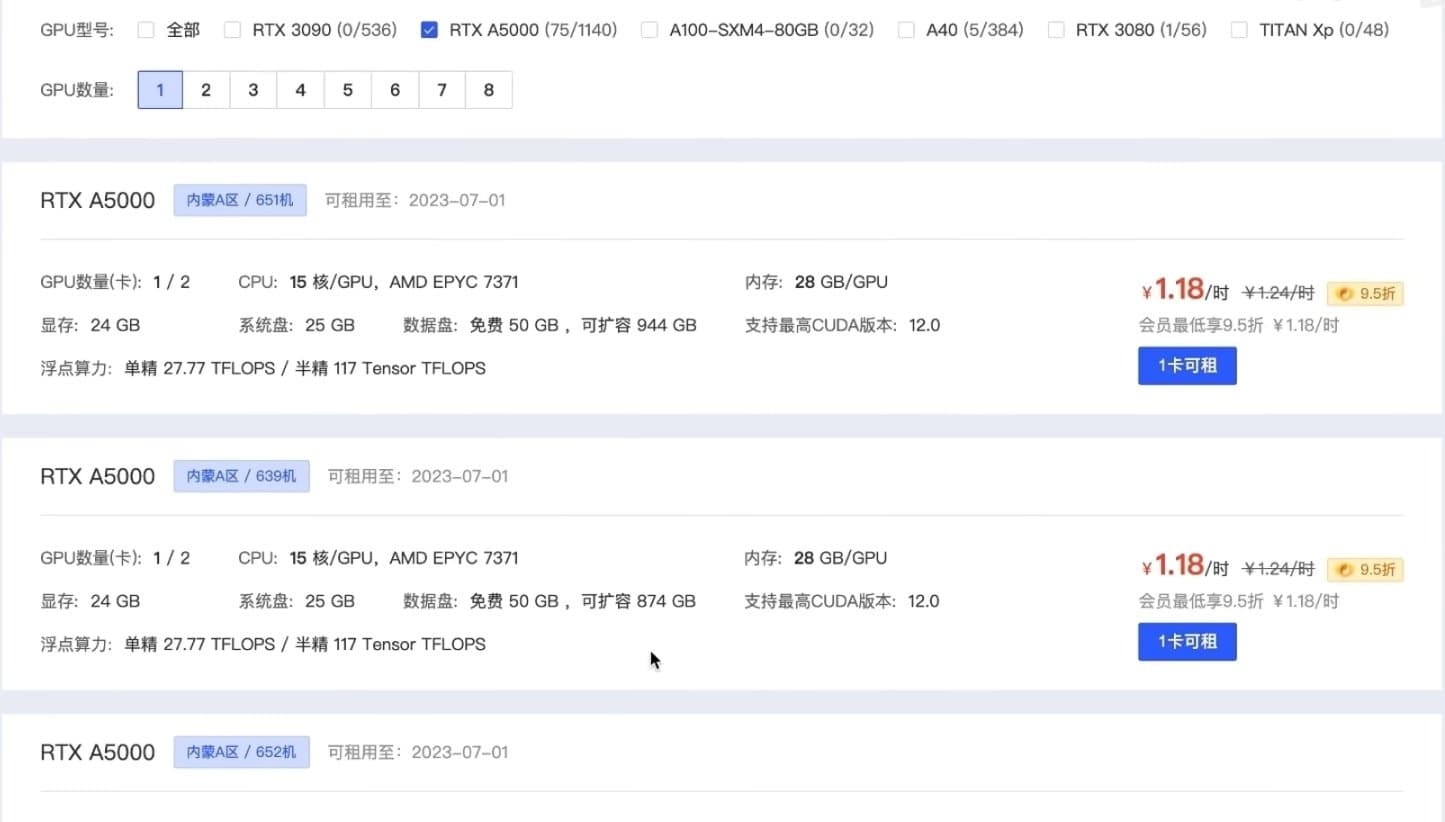1445x822 pixels.
Task: Click the coin icon in second 9.5折 badge
Action: tap(1344, 569)
